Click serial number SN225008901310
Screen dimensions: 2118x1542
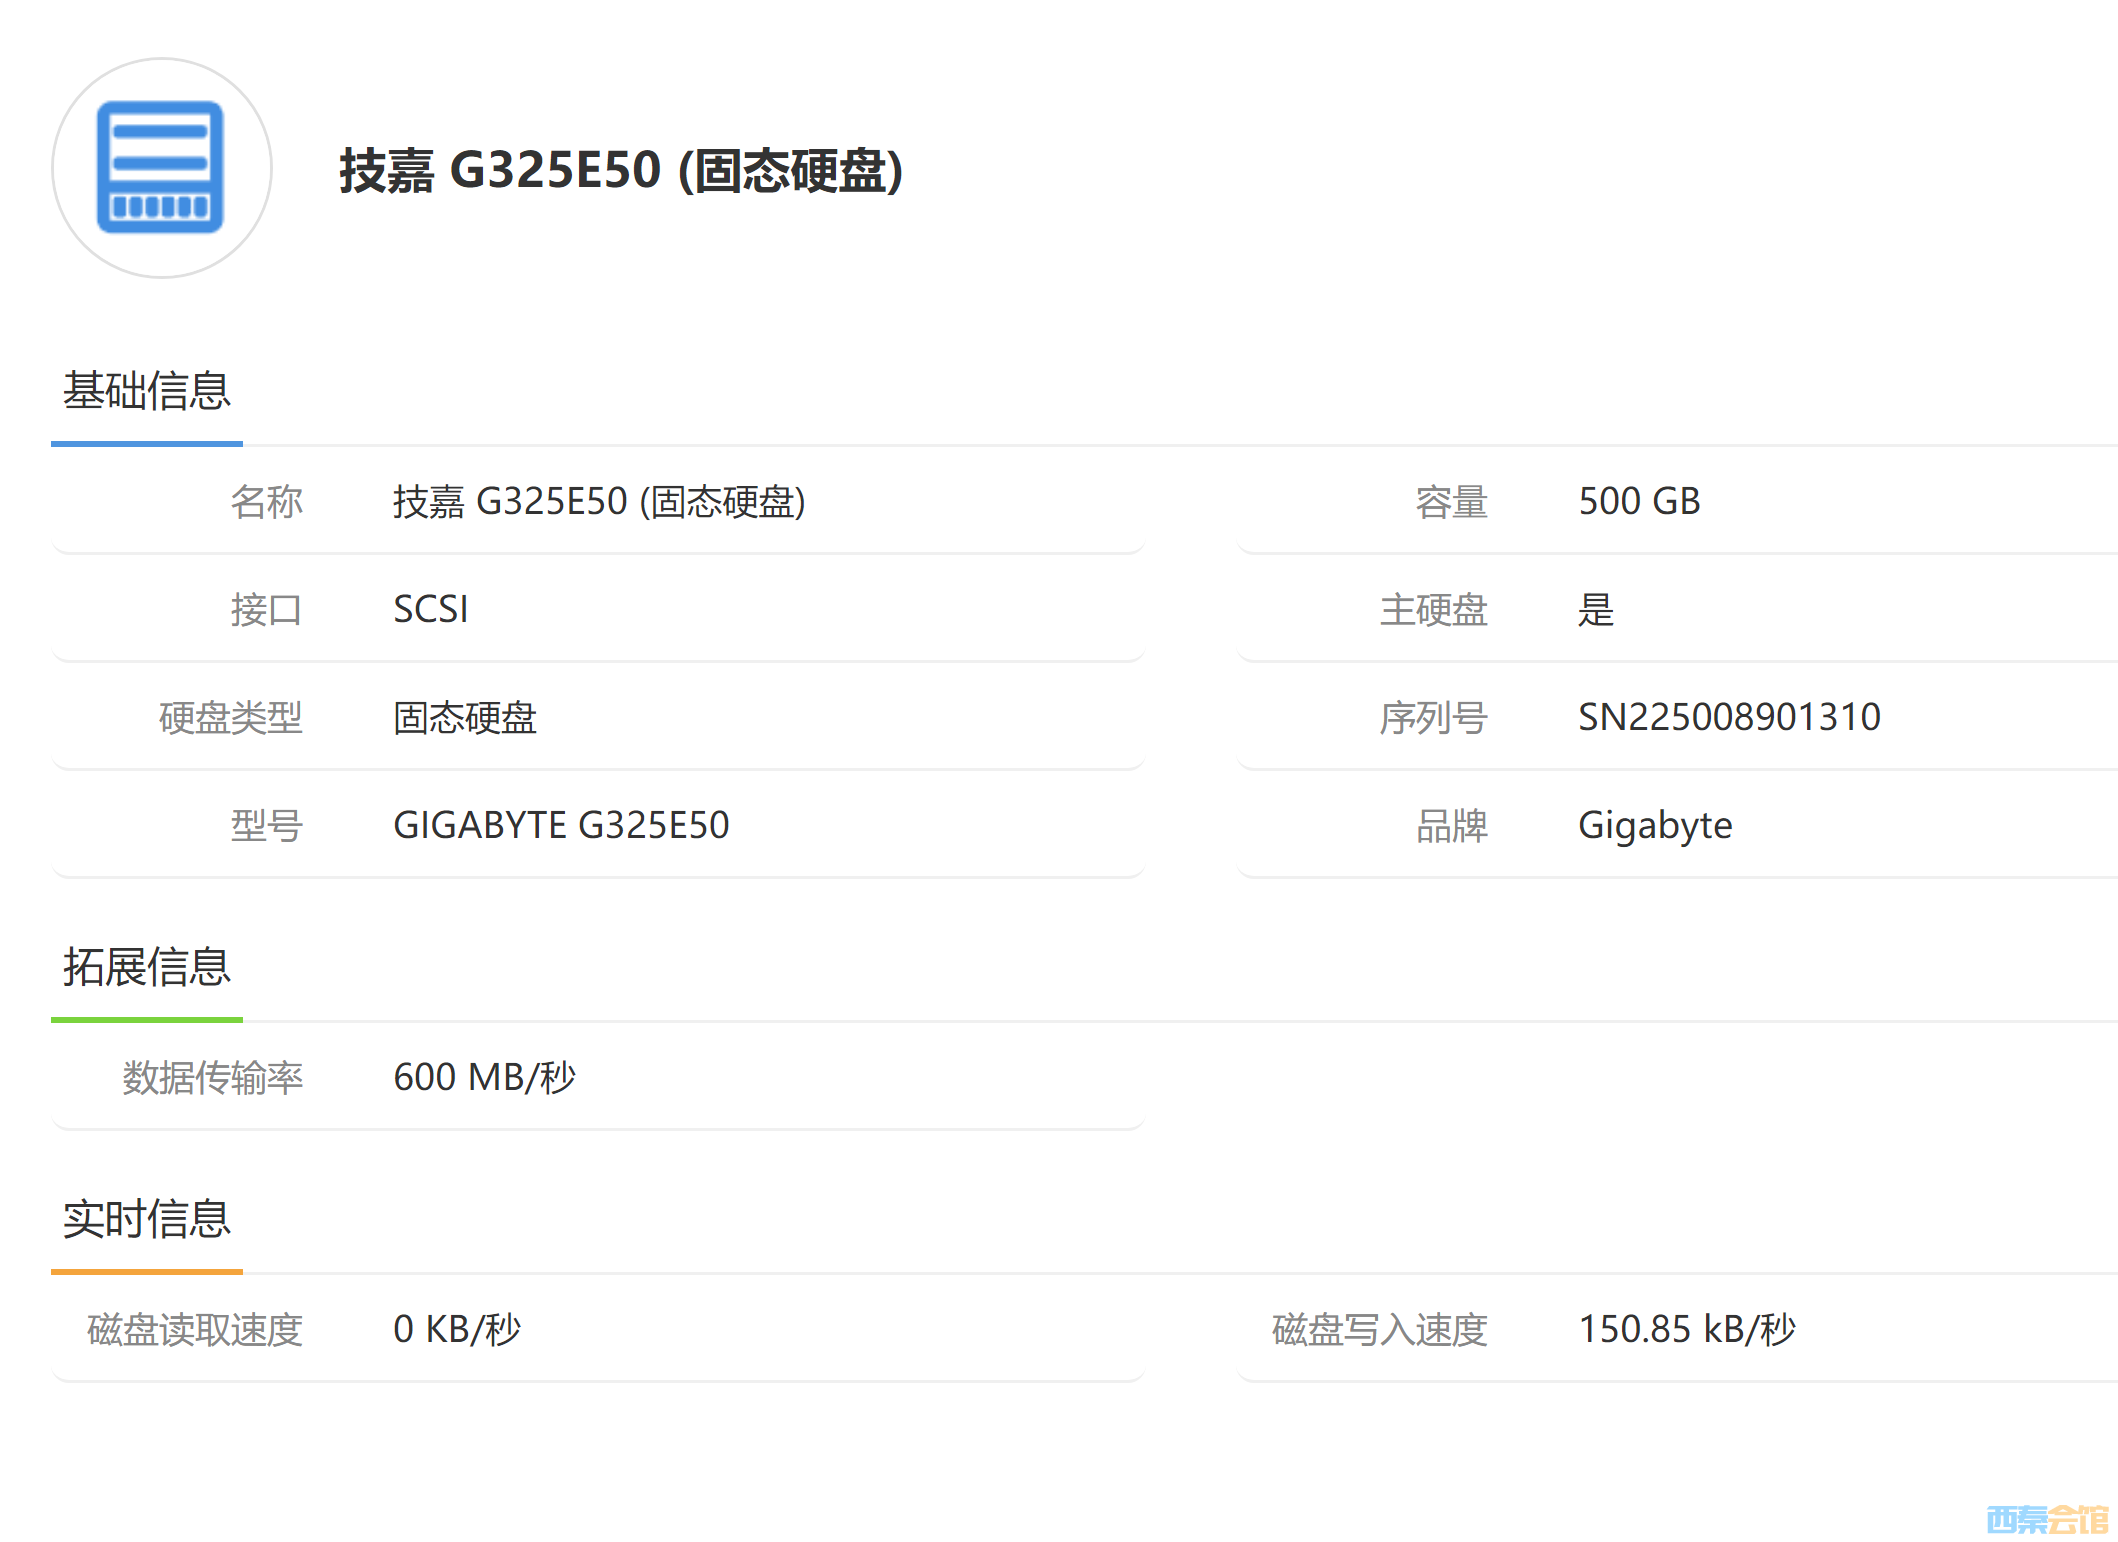point(1729,717)
